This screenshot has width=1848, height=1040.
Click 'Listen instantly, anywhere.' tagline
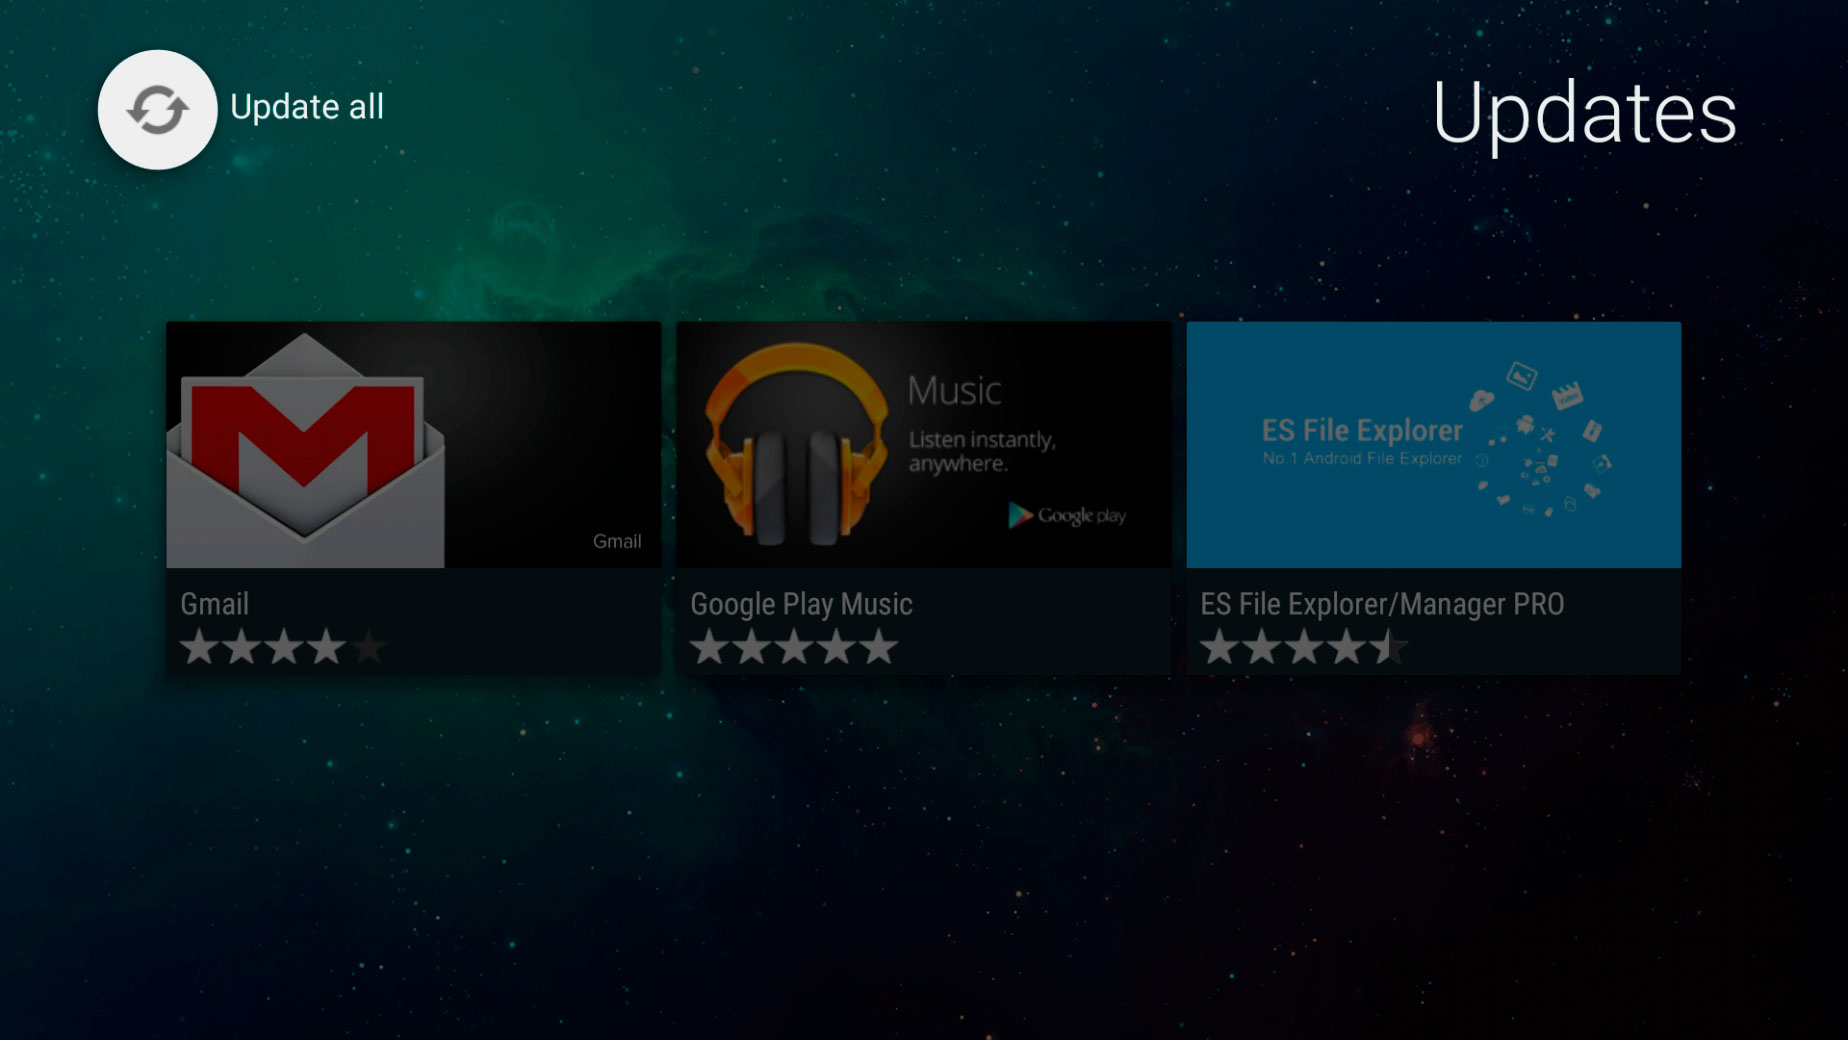pyautogui.click(x=982, y=451)
